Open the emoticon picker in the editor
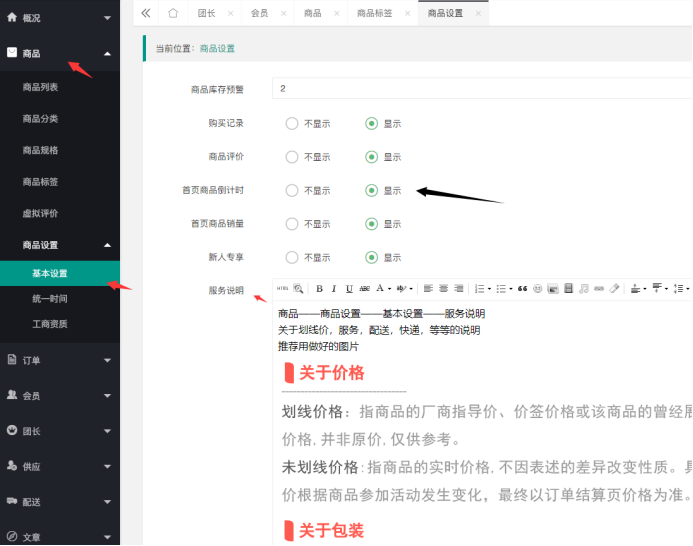The image size is (693, 546). pos(537,288)
